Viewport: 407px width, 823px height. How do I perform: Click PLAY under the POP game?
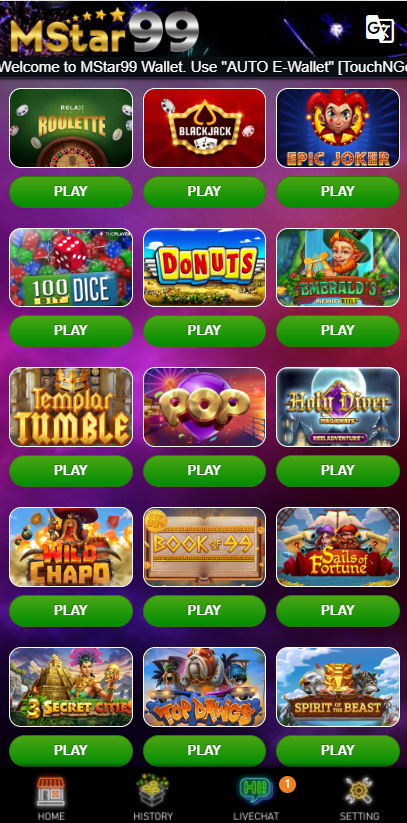click(204, 471)
